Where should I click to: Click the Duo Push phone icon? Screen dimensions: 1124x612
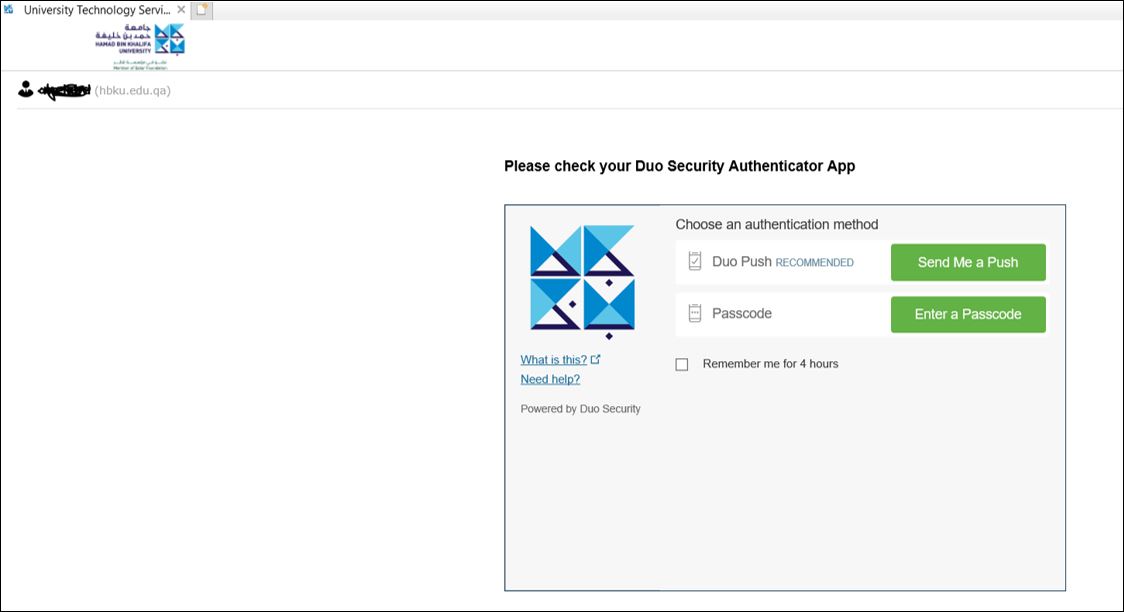pyautogui.click(x=695, y=261)
